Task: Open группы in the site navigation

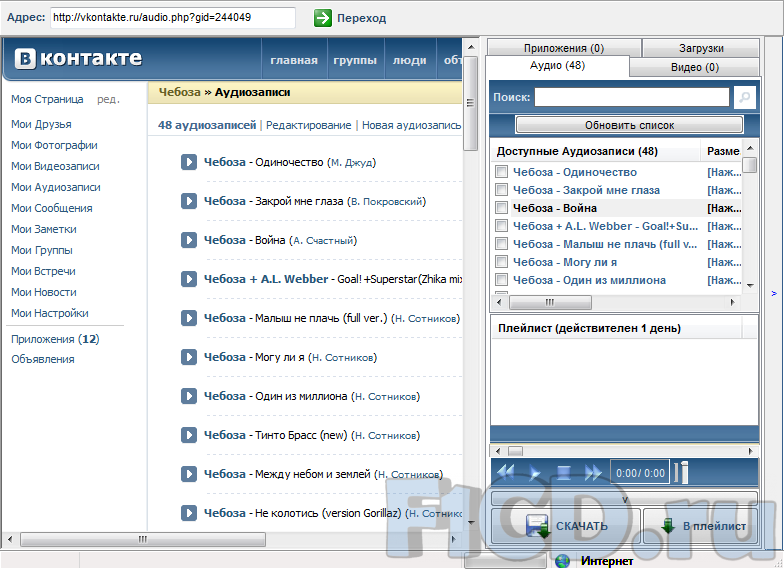Action: (x=355, y=60)
